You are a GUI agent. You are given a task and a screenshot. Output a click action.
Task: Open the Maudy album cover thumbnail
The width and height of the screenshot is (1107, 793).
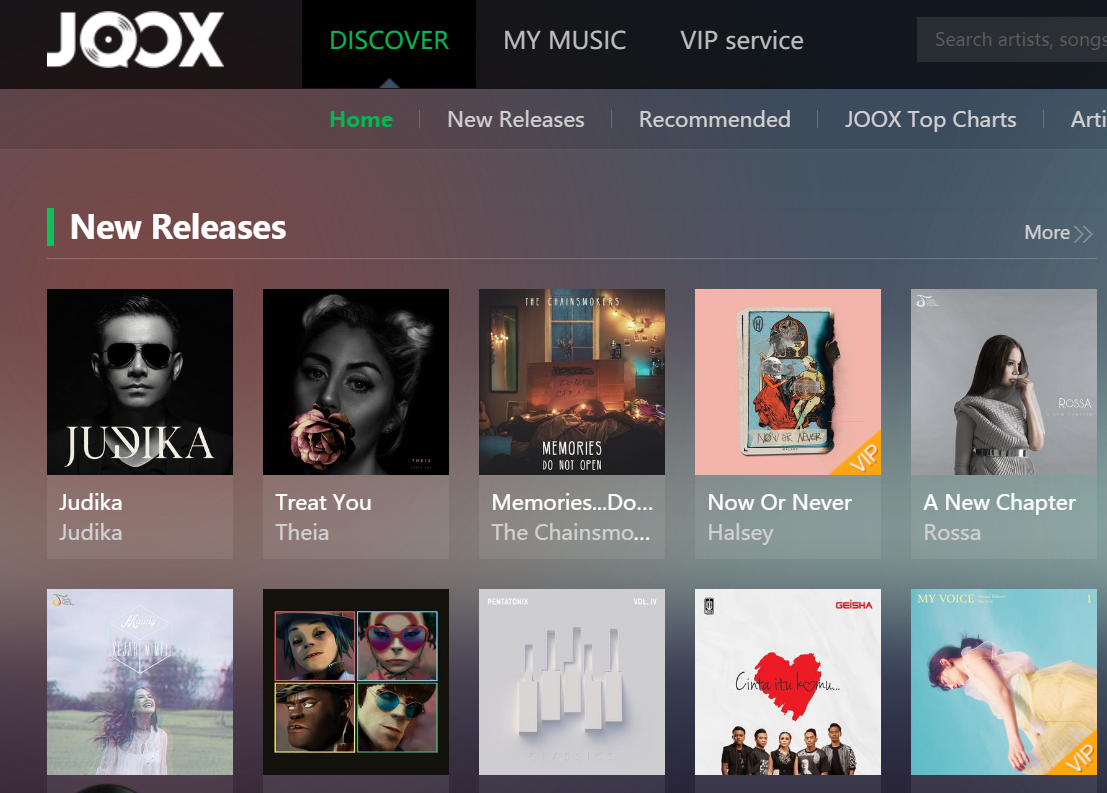(x=140, y=681)
